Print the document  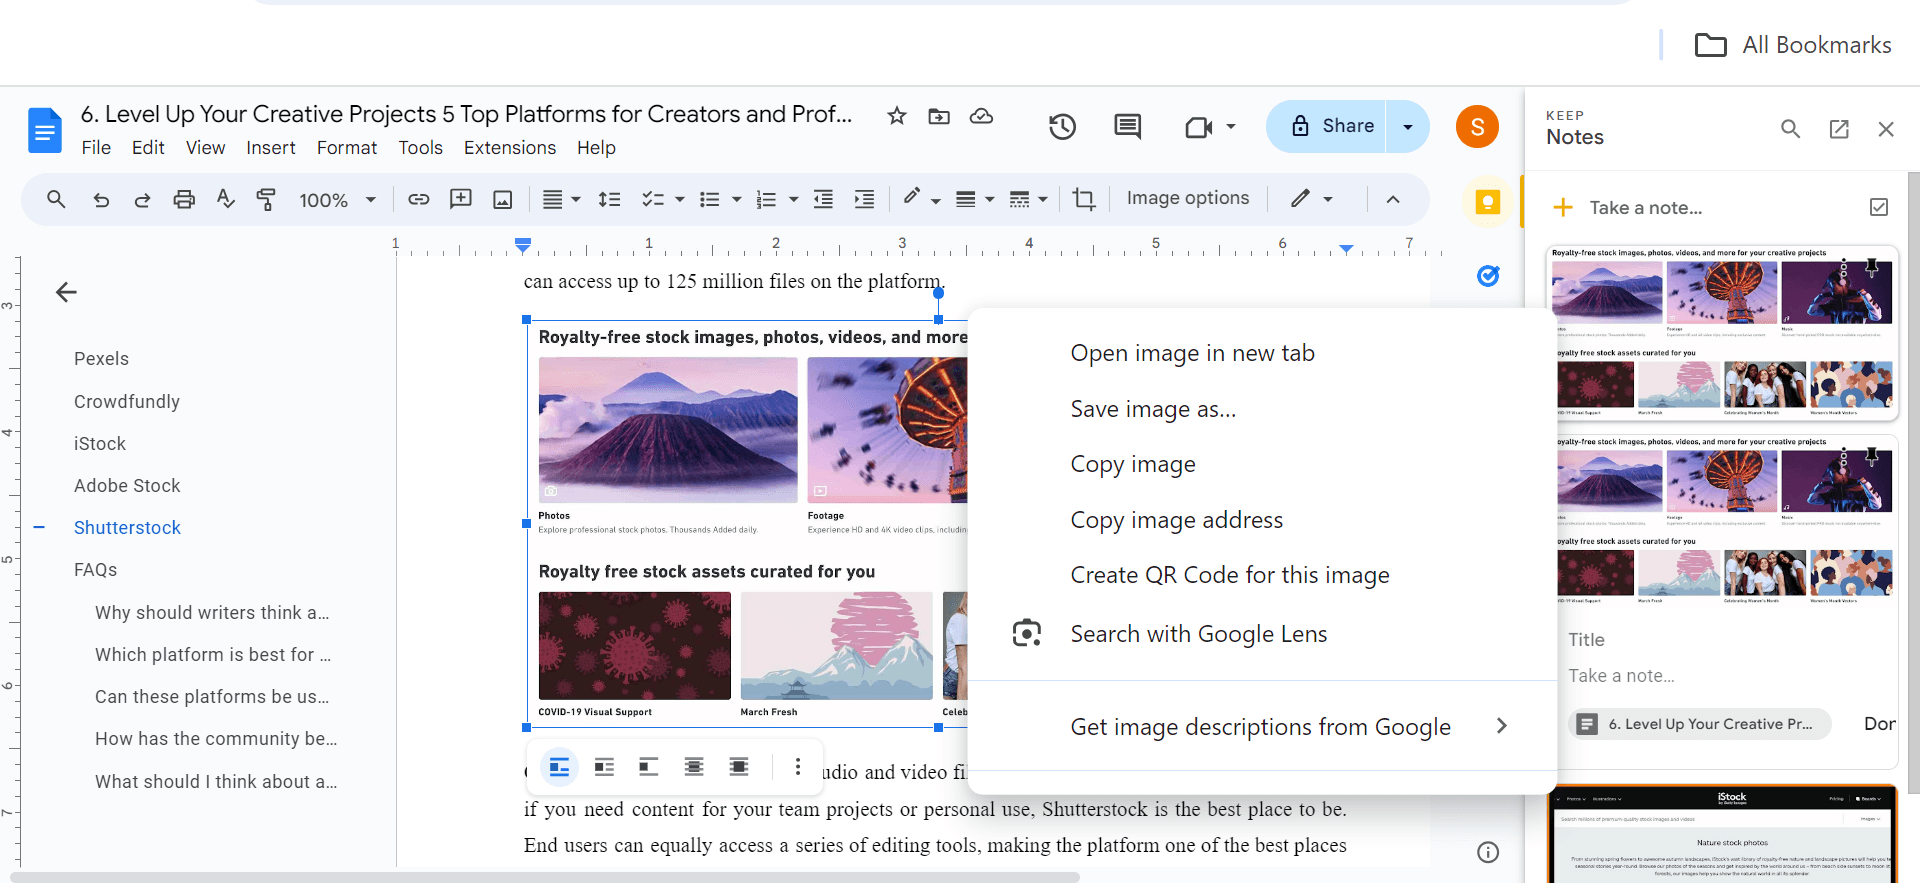coord(184,199)
